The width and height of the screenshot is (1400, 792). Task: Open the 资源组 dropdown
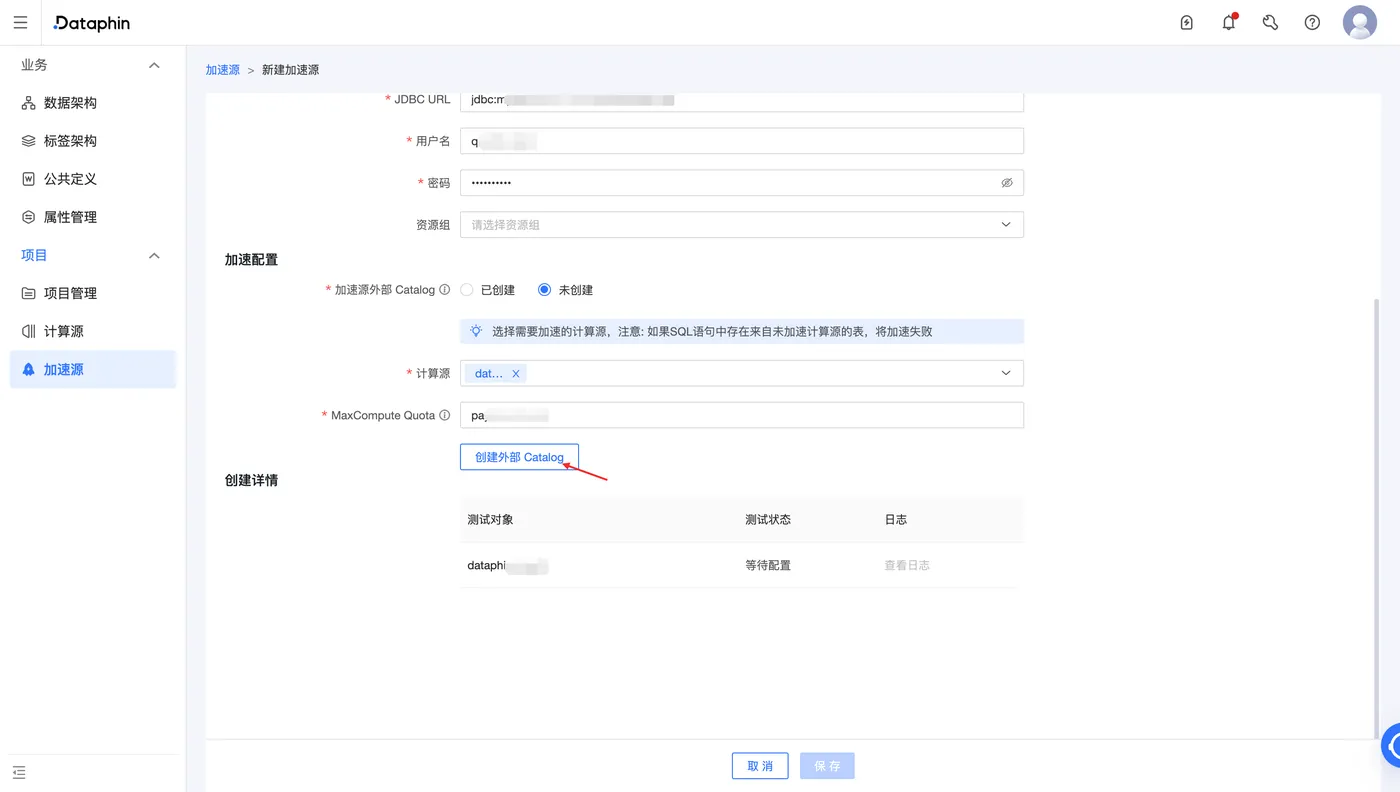(742, 225)
